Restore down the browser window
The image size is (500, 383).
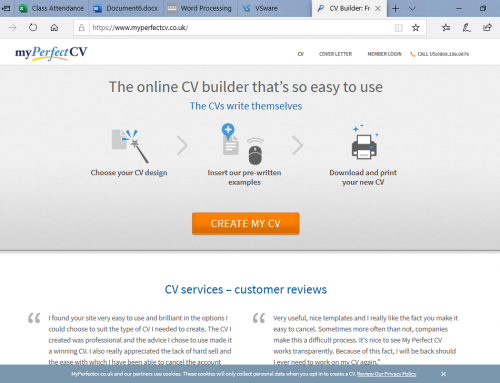[x=483, y=8]
